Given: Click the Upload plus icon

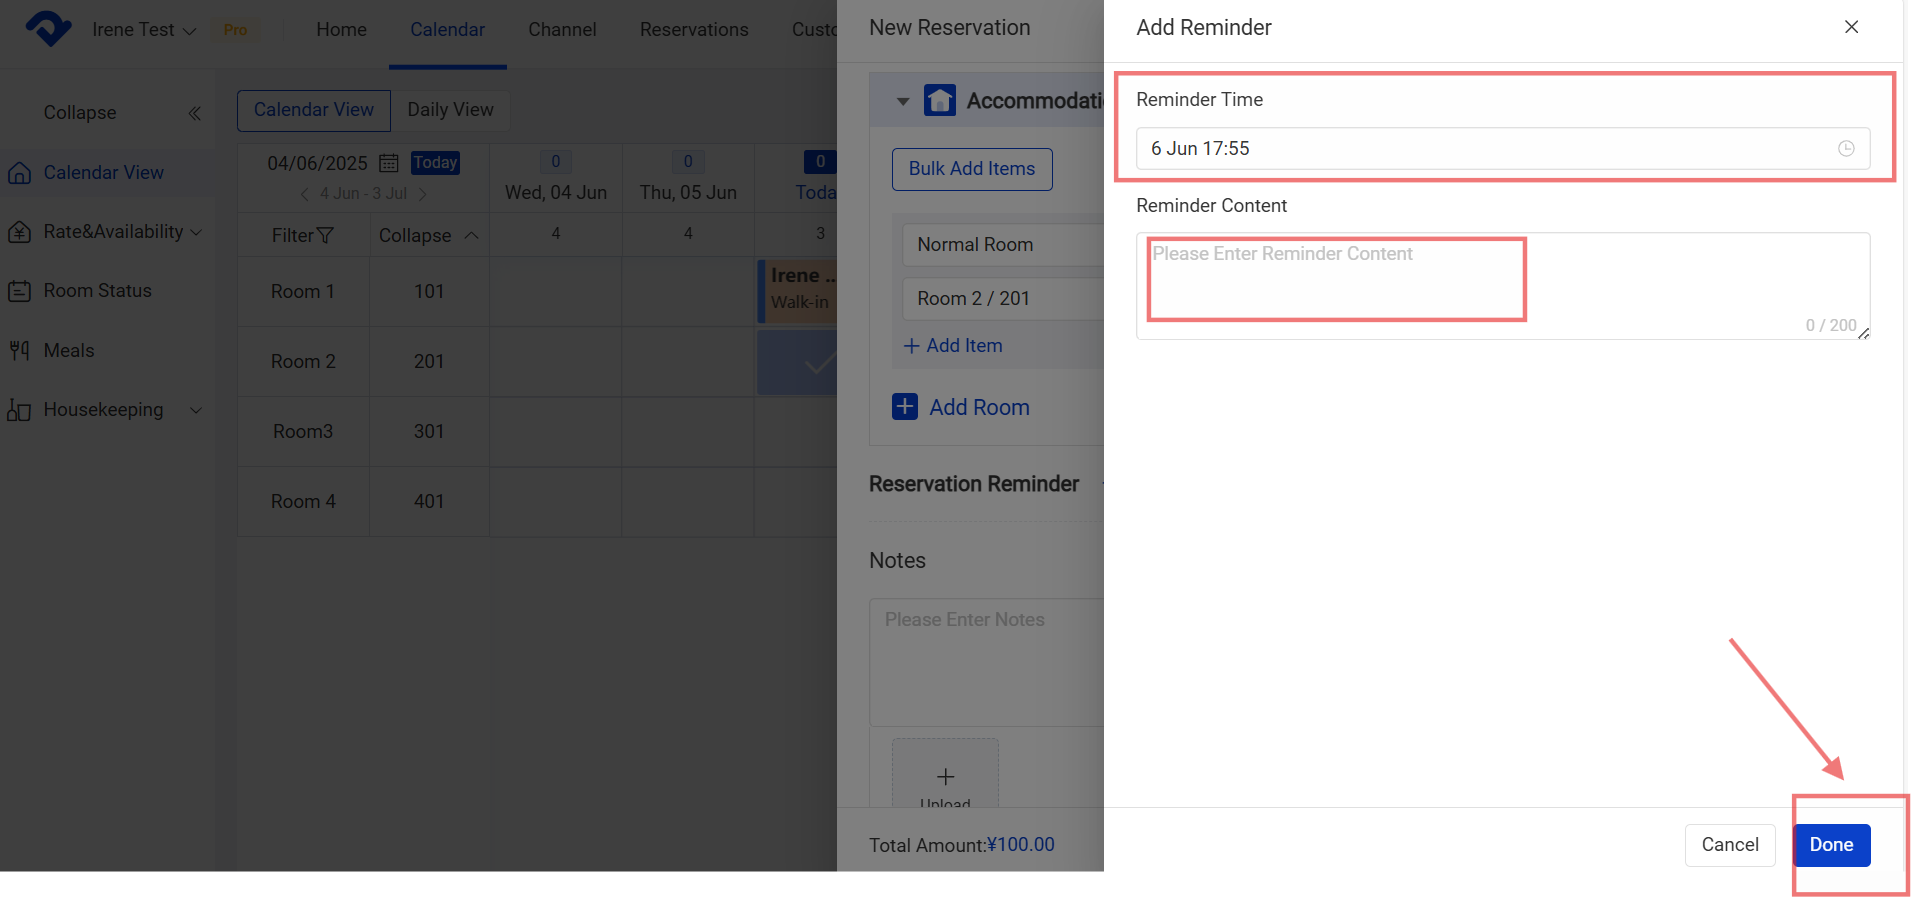Looking at the screenshot, I should click(945, 777).
